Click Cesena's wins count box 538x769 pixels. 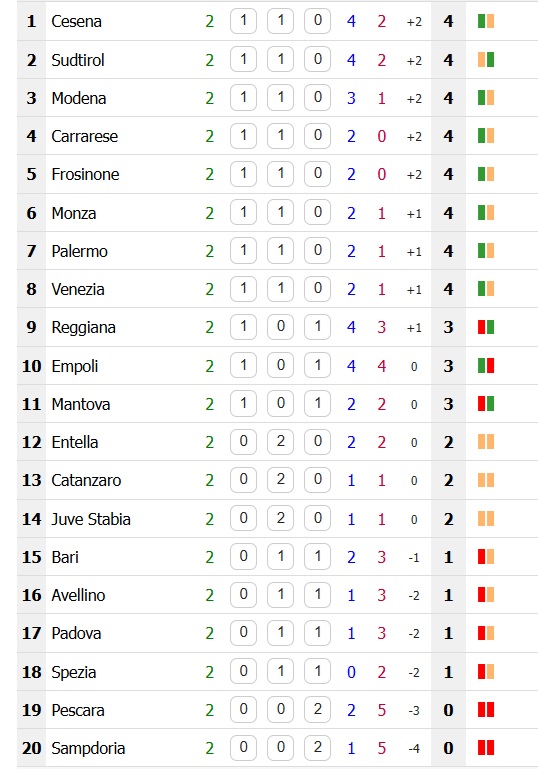(x=243, y=21)
